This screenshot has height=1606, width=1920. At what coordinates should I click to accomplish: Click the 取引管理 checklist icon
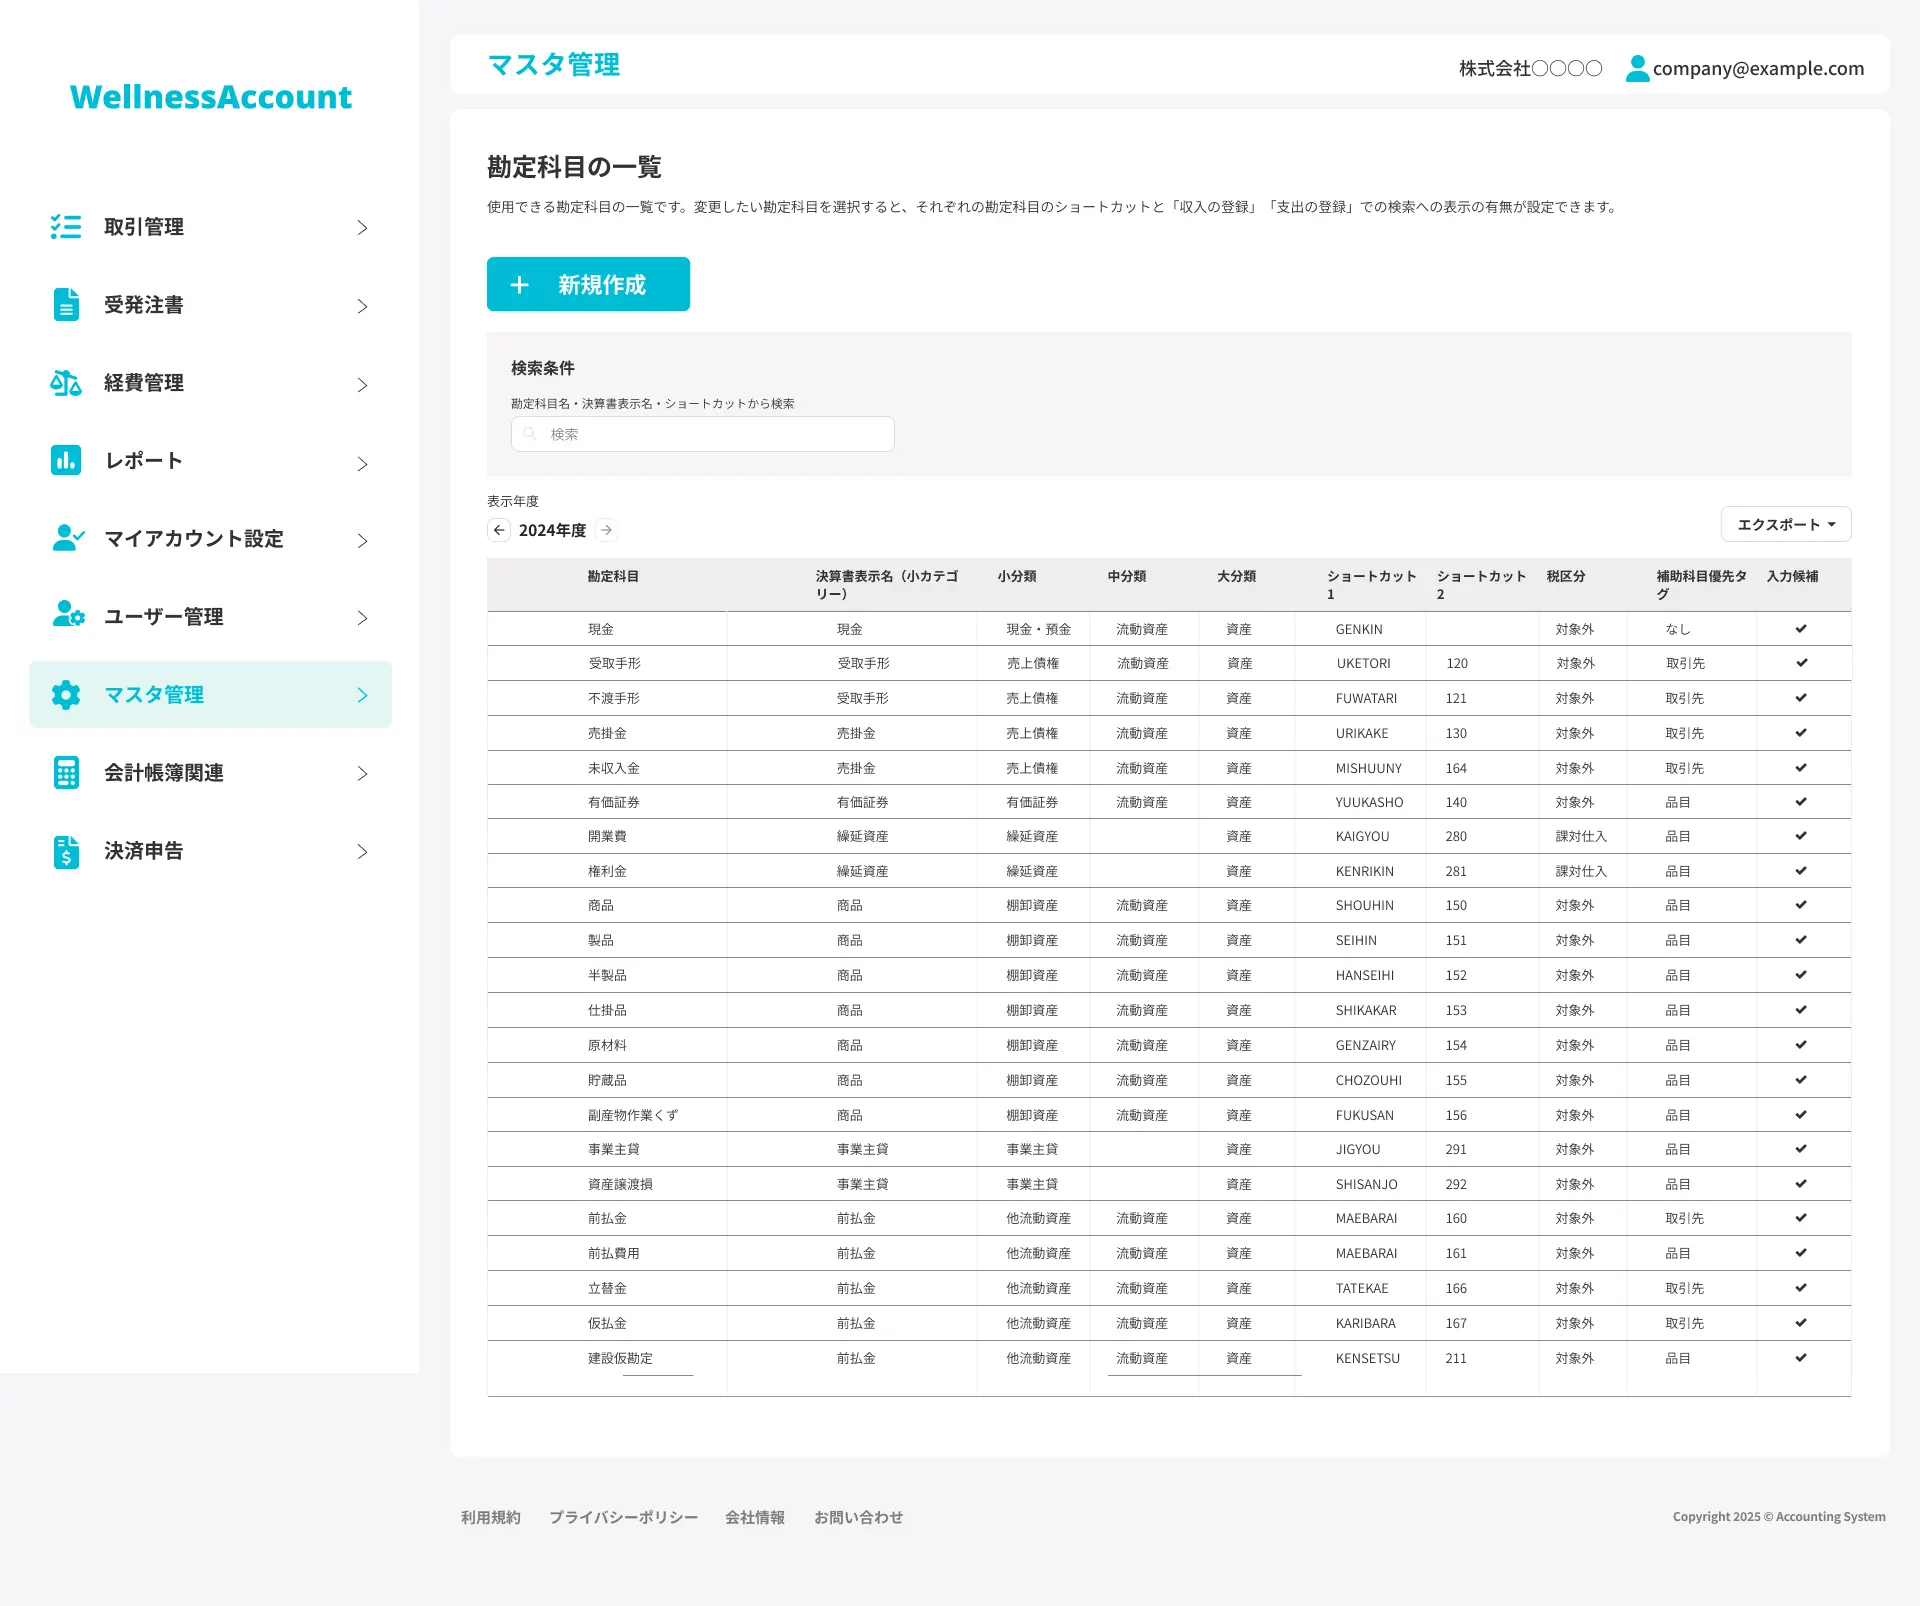tap(66, 227)
